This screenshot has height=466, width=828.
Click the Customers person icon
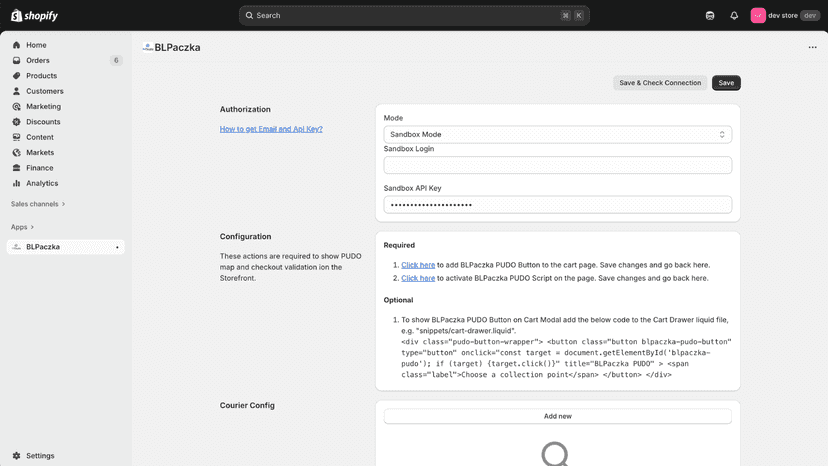(x=16, y=91)
